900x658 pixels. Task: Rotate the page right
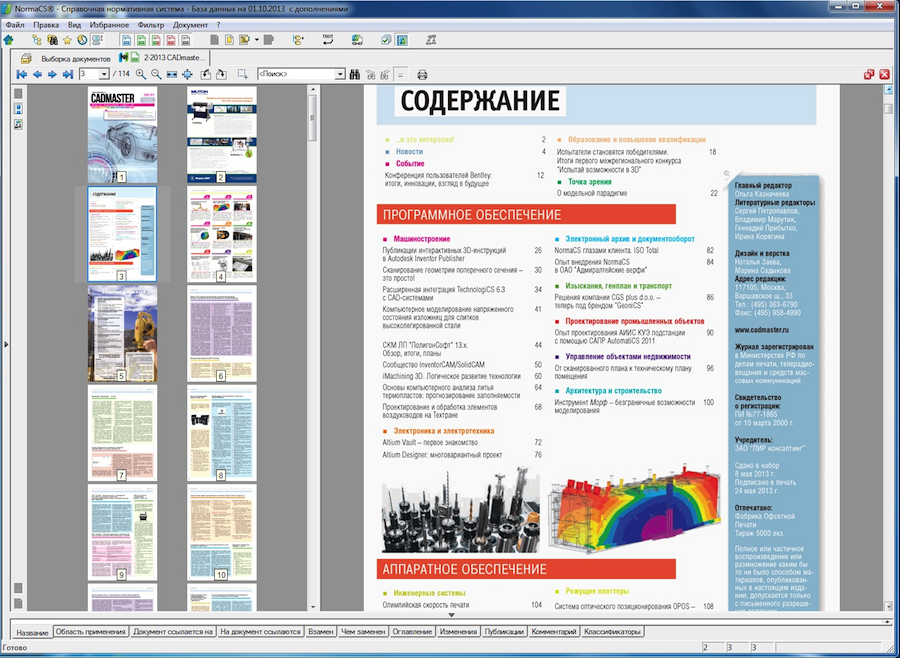(221, 75)
